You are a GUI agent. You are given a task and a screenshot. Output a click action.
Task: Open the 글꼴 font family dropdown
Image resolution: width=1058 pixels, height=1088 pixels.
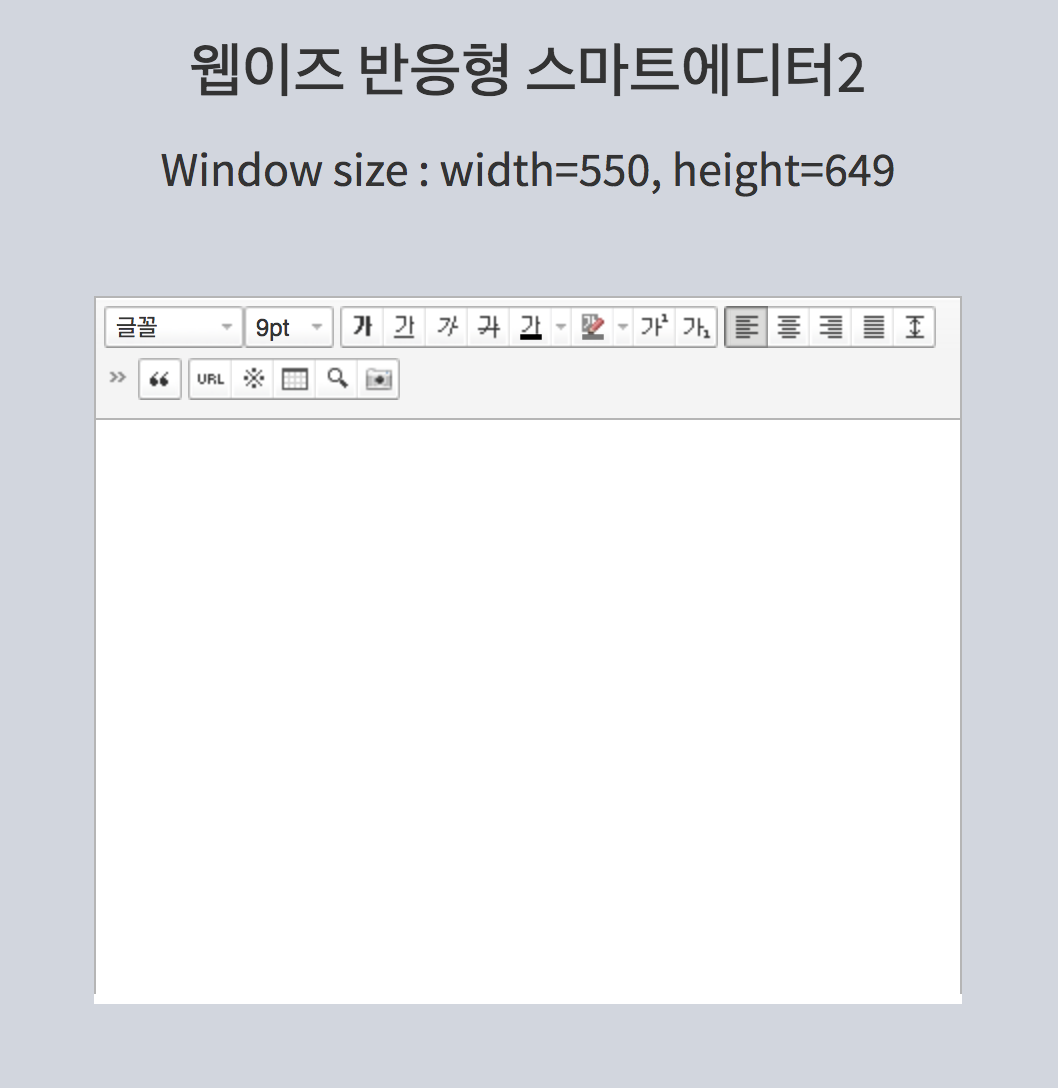pyautogui.click(x=174, y=327)
